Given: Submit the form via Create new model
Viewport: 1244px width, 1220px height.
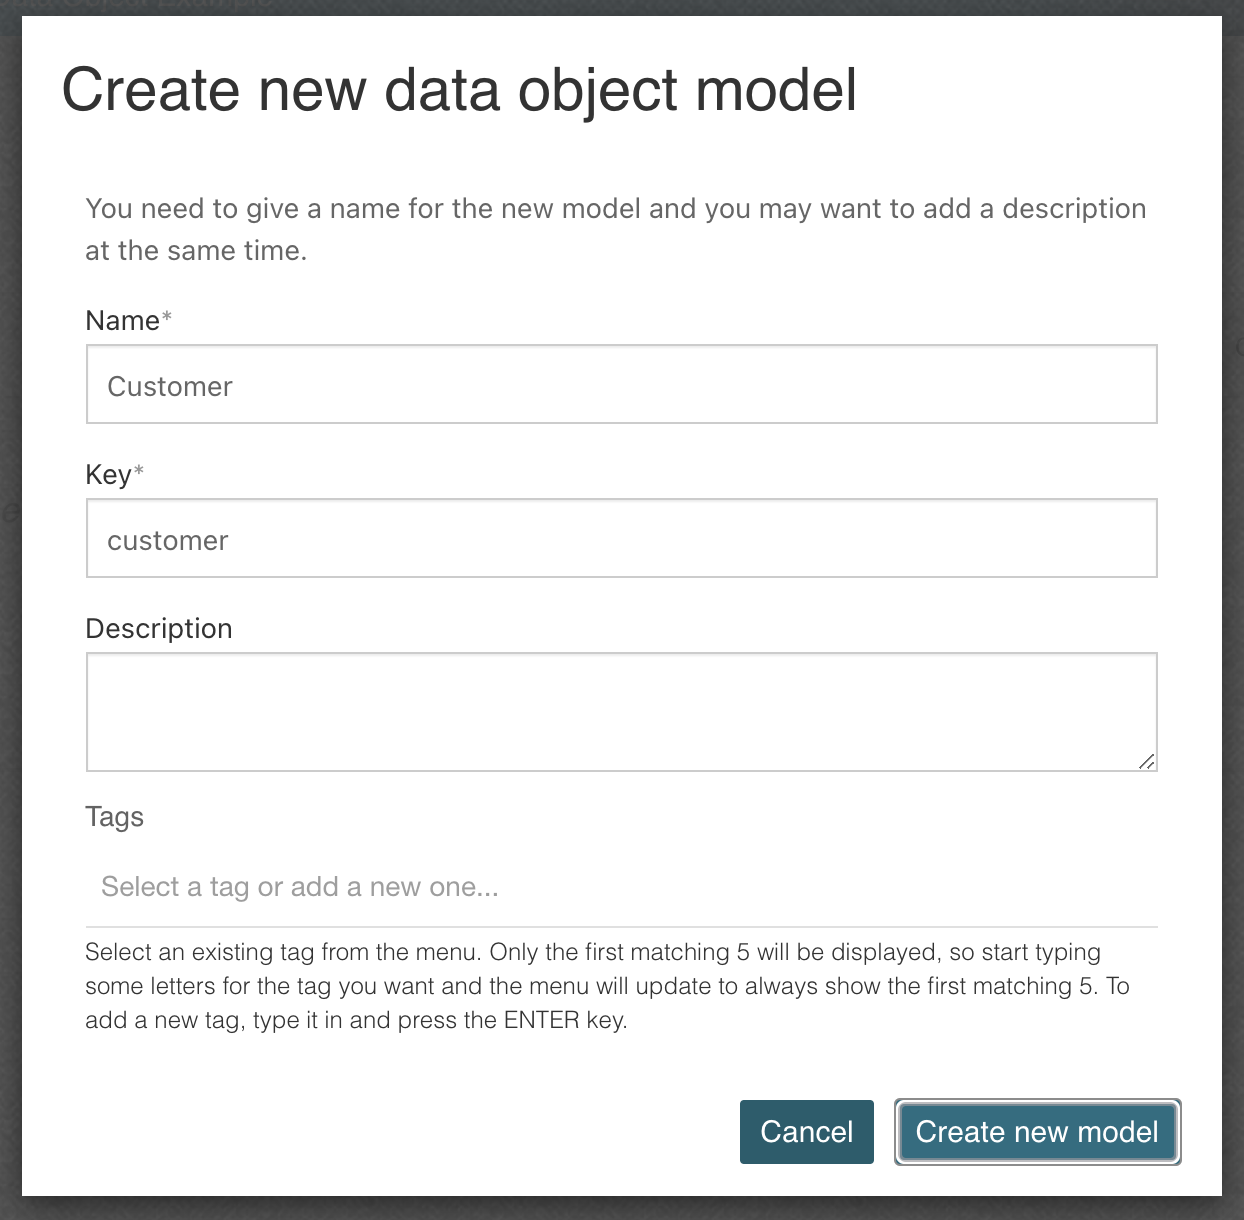Looking at the screenshot, I should (x=1036, y=1132).
